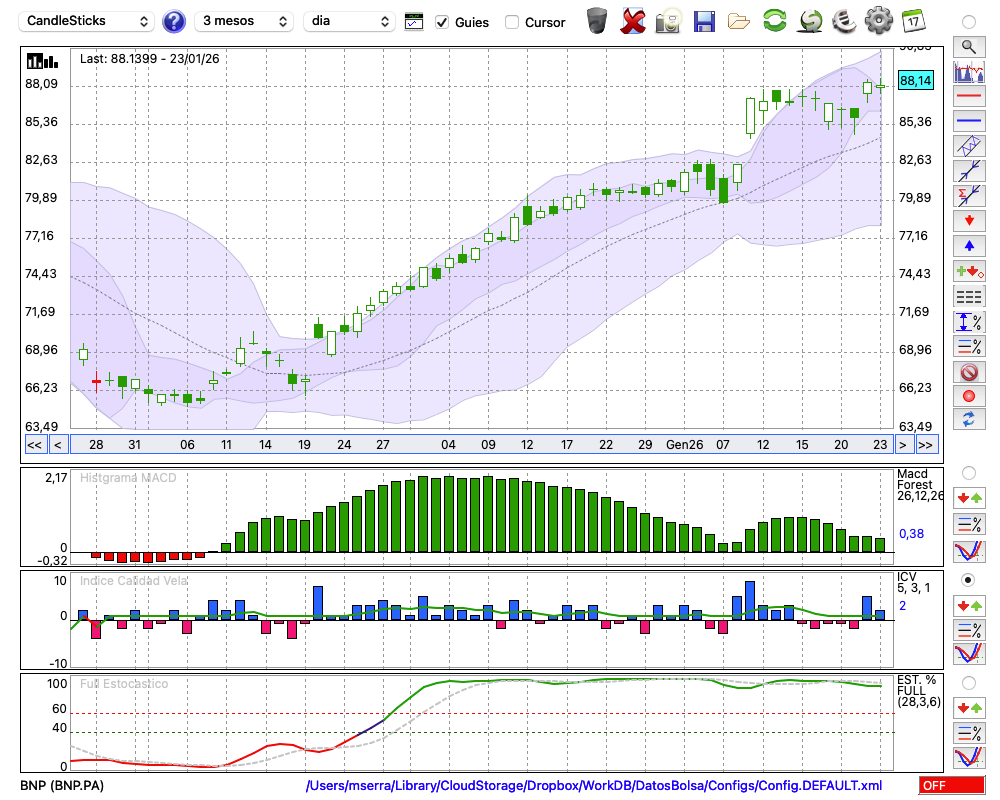The image size is (1000, 800).
Task: Select the red horizontal line tool
Action: (968, 97)
